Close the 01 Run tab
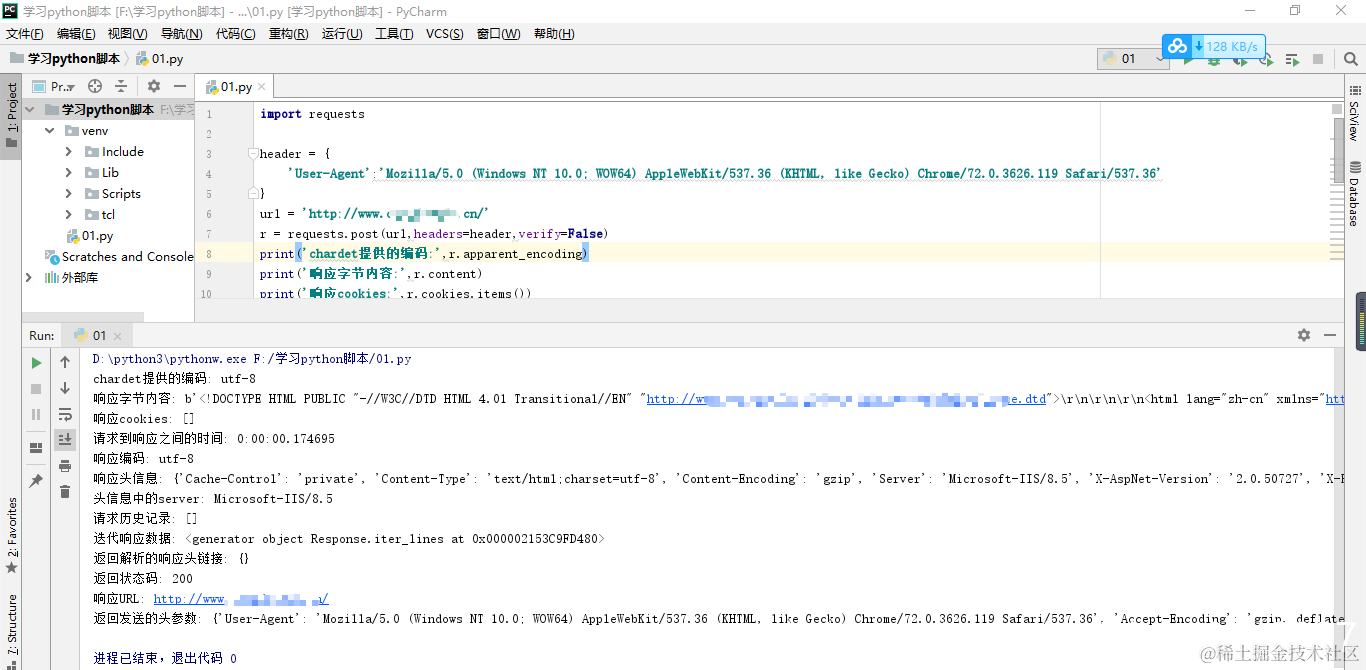 pos(116,336)
